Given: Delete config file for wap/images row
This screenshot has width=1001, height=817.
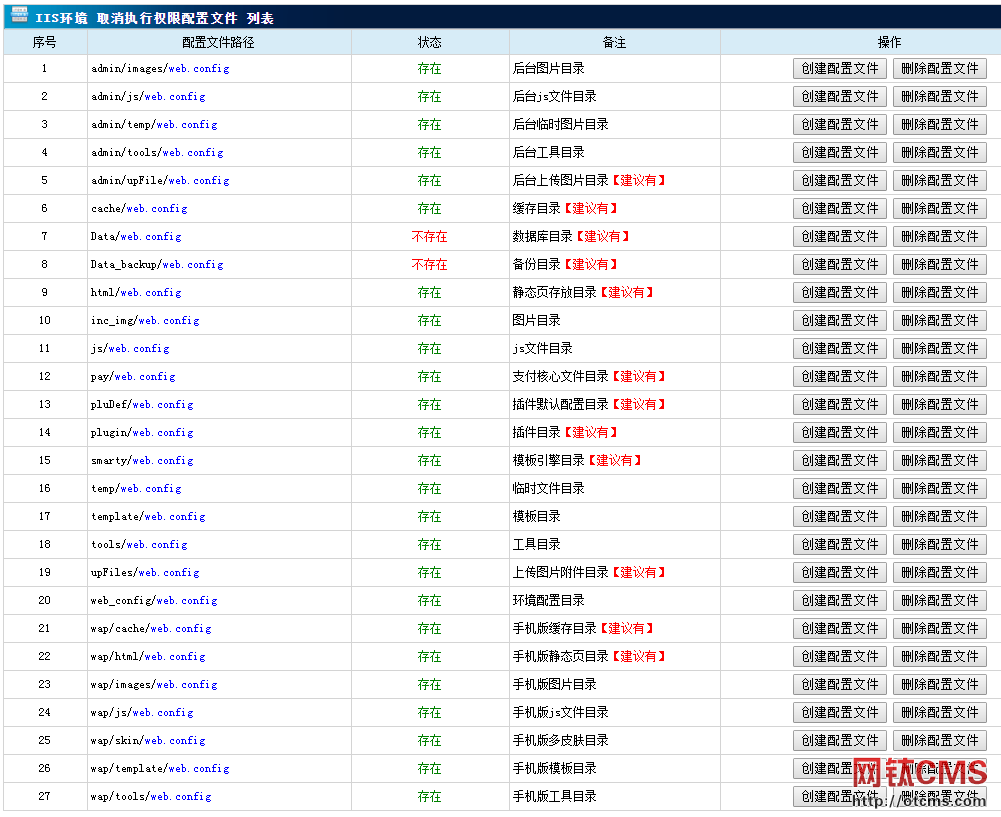Looking at the screenshot, I should 939,684.
